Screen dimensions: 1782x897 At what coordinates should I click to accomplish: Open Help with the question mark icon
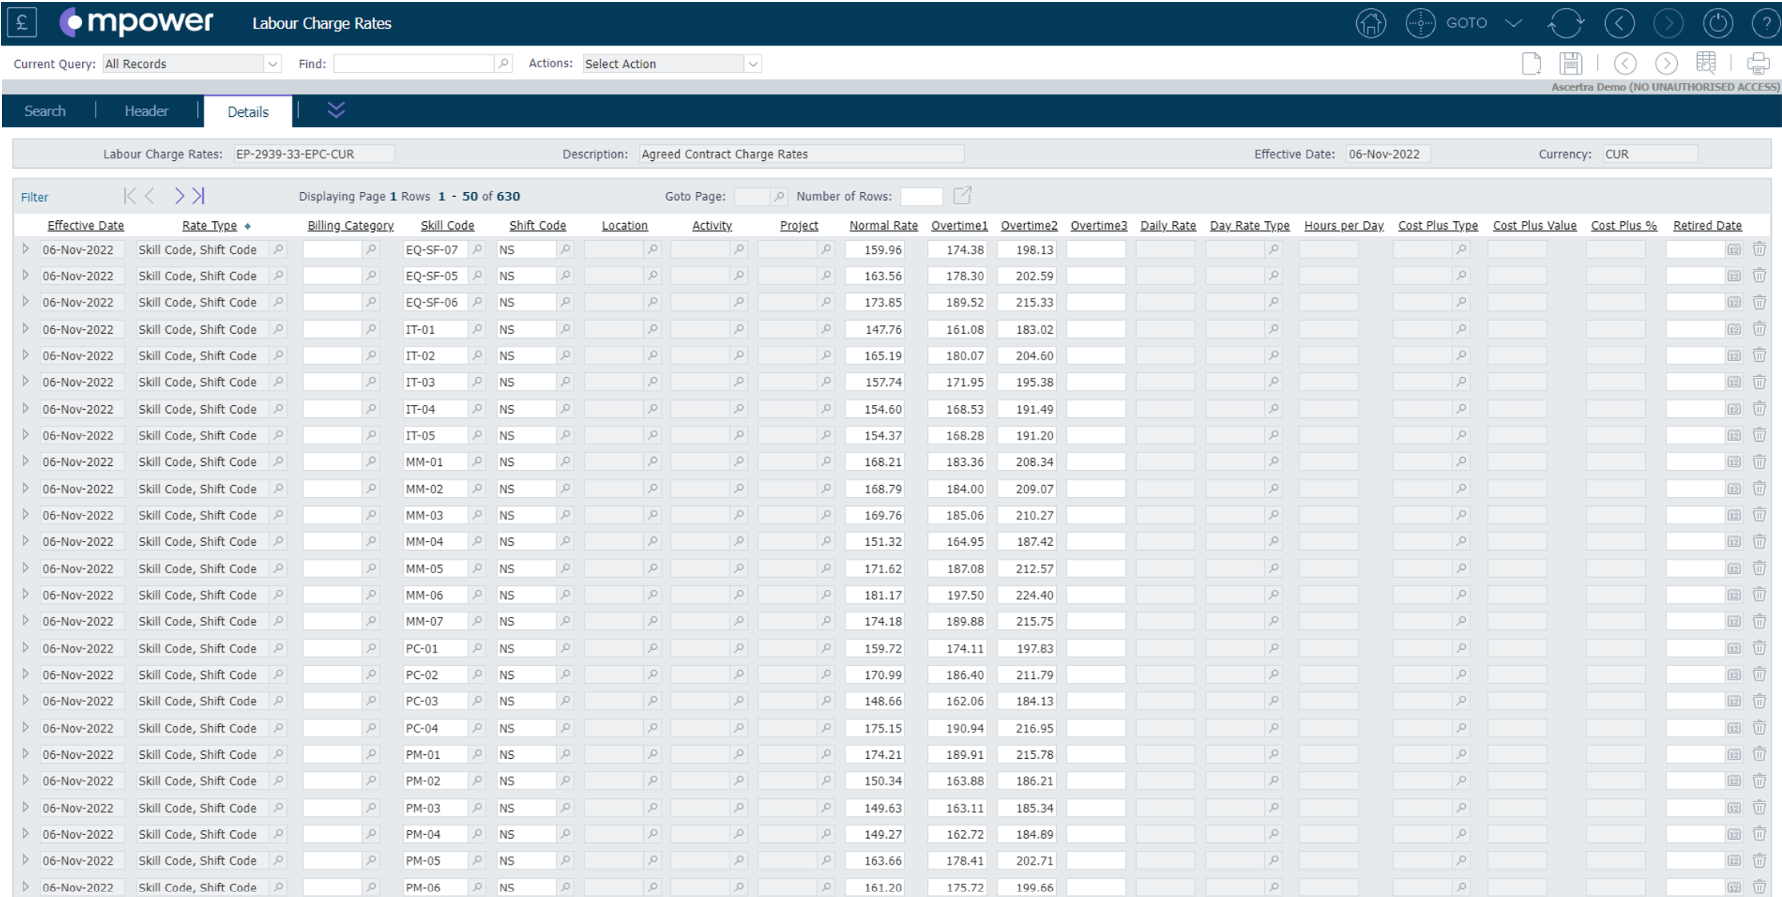1765,23
